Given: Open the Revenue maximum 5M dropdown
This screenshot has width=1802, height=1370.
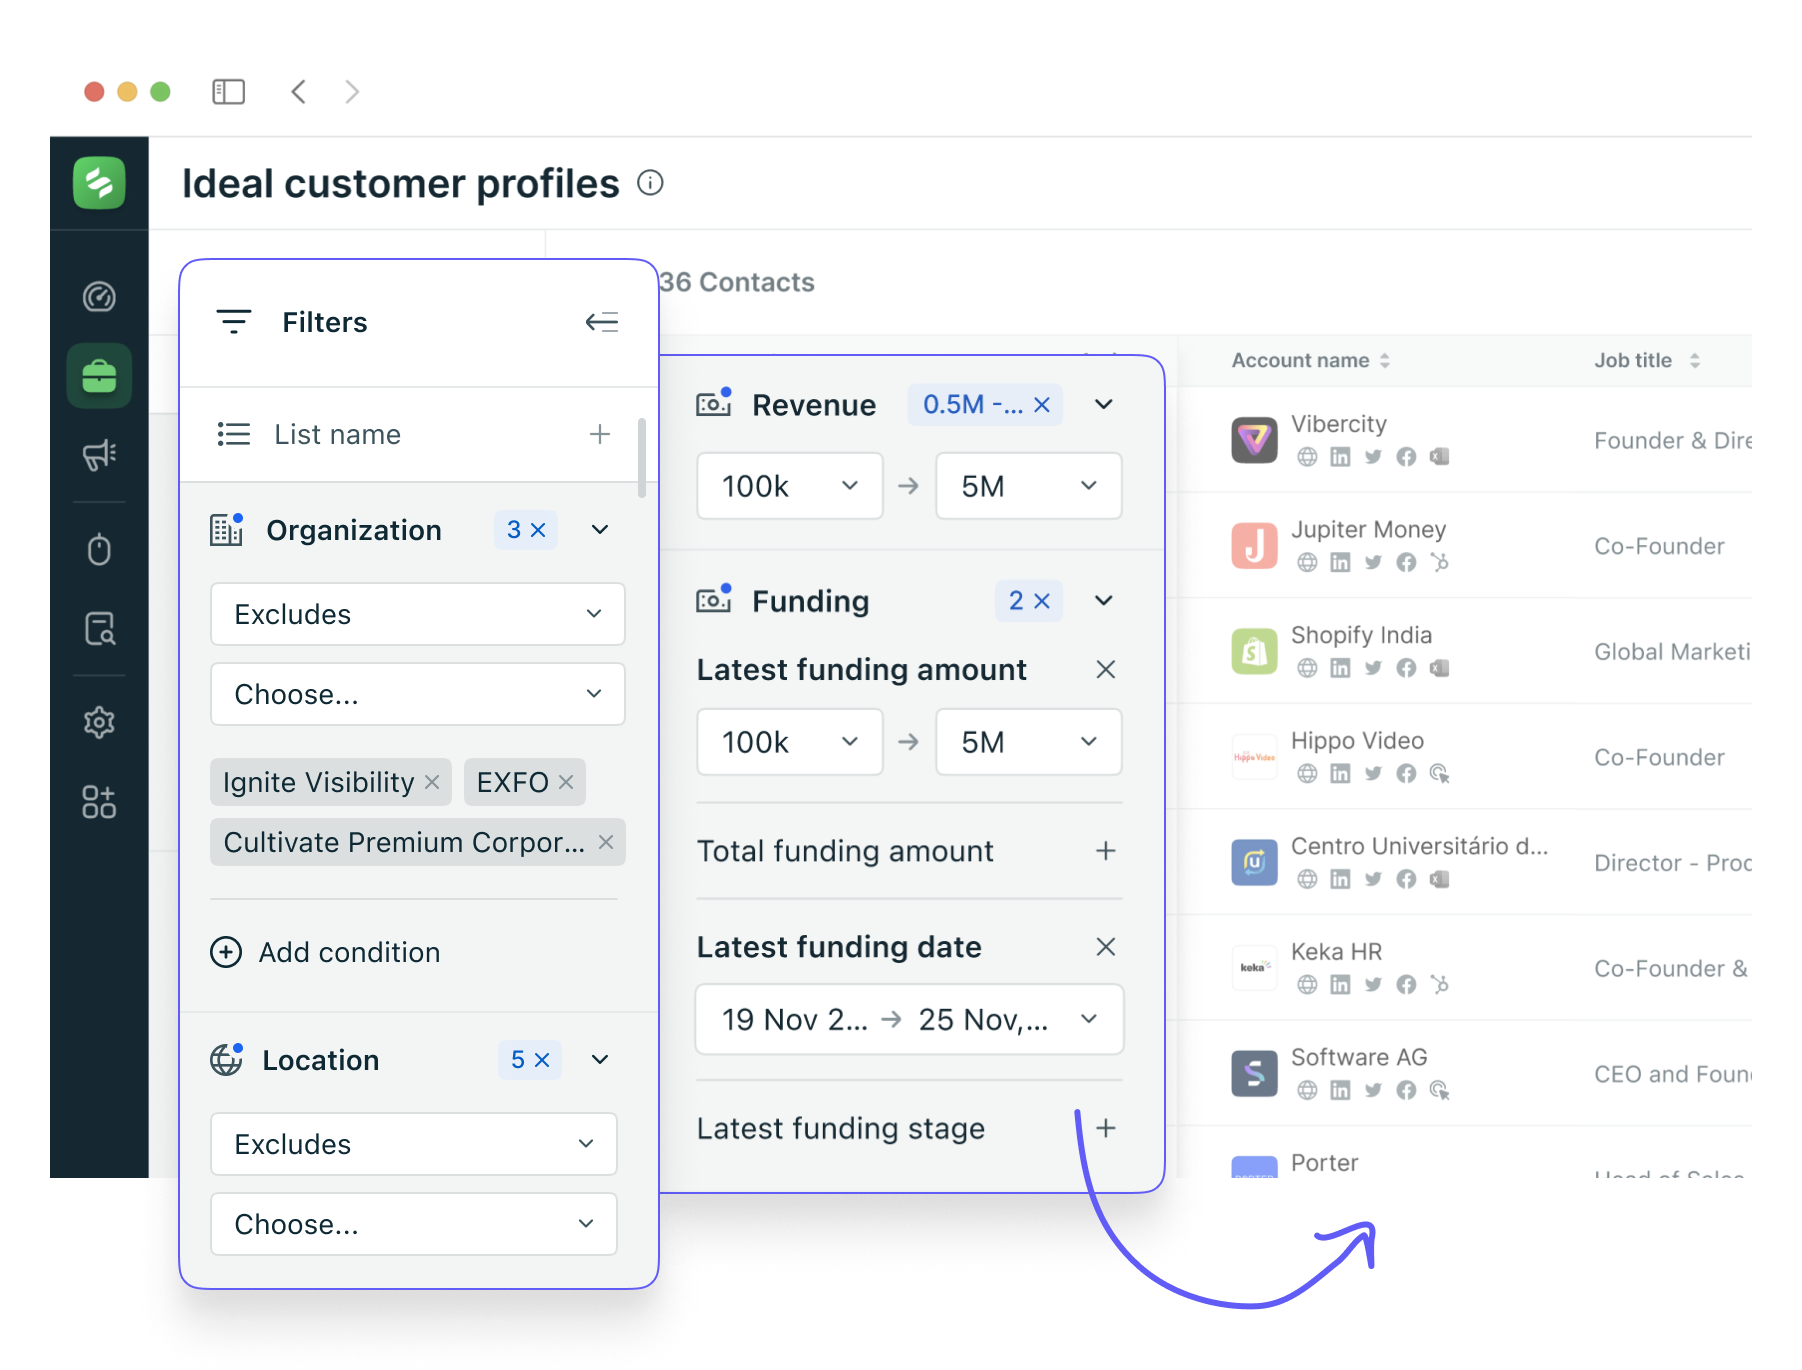Looking at the screenshot, I should coord(1028,486).
